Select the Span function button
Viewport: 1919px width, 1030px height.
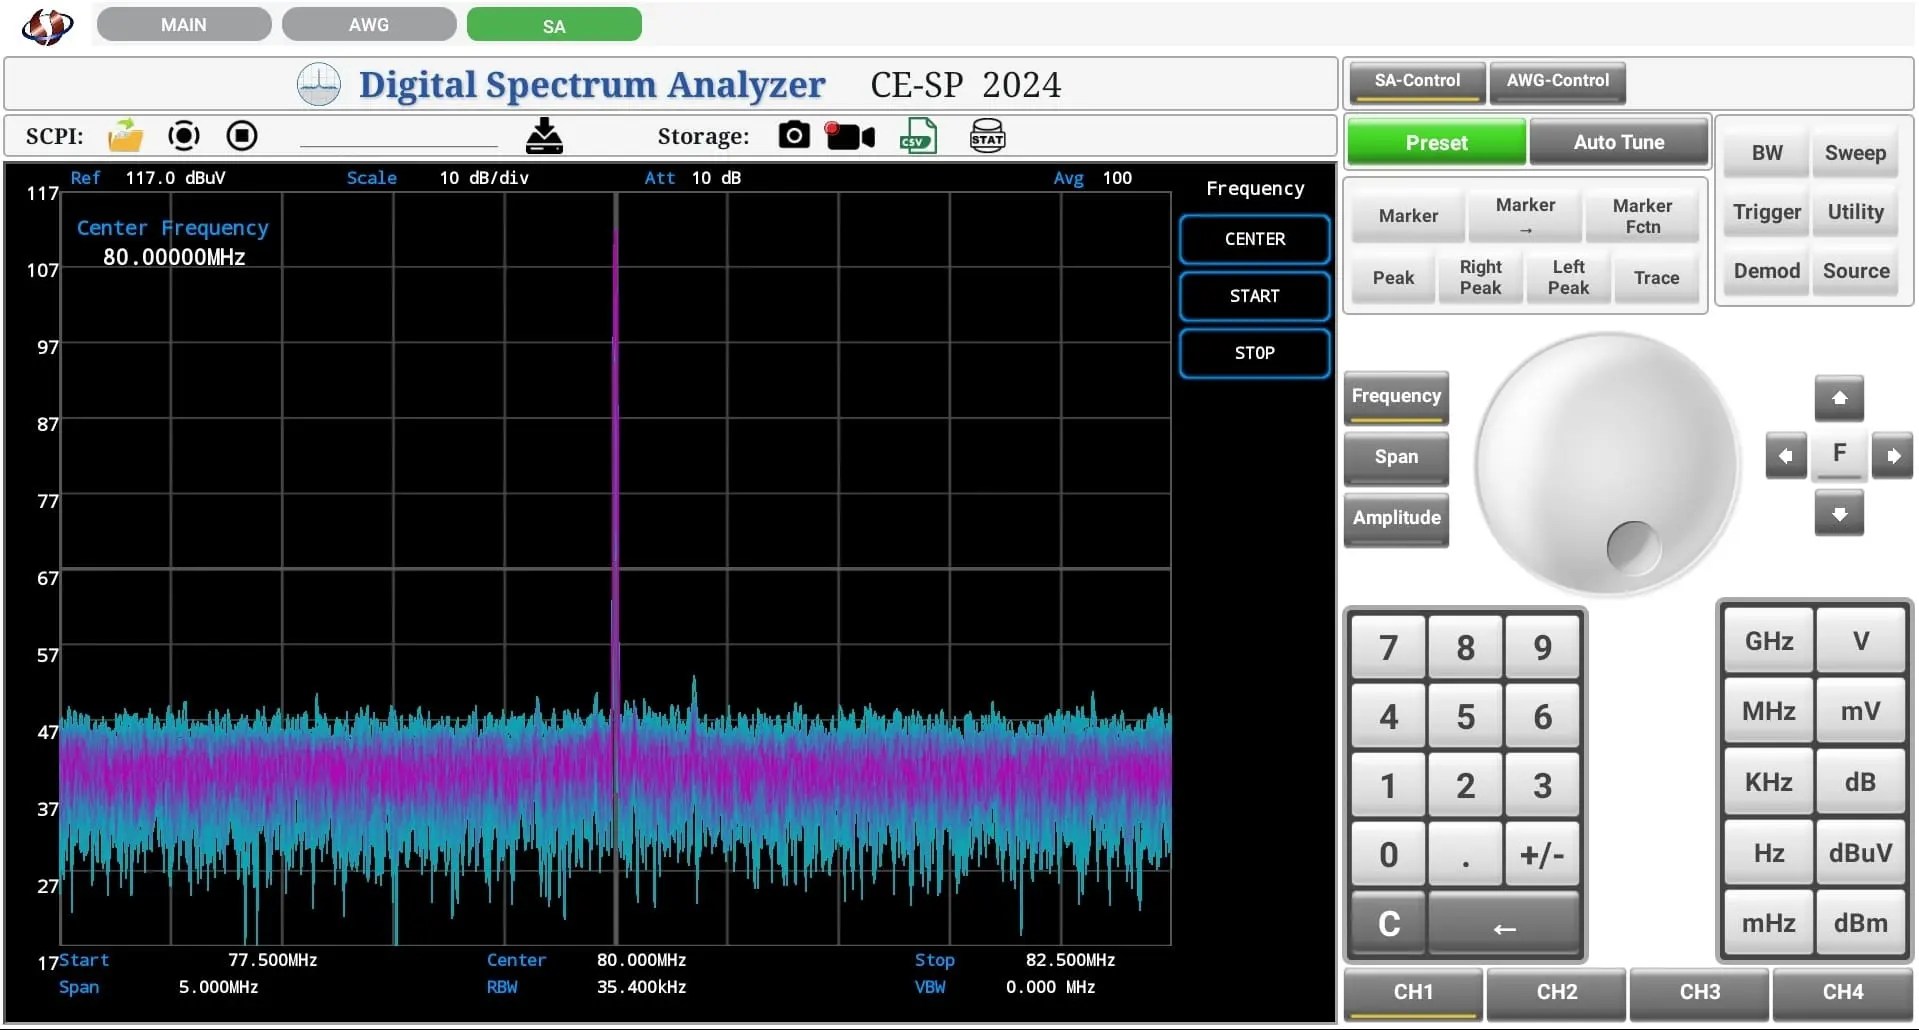pyautogui.click(x=1396, y=458)
